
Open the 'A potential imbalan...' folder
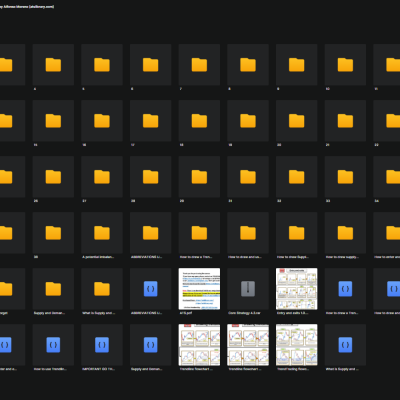point(102,233)
